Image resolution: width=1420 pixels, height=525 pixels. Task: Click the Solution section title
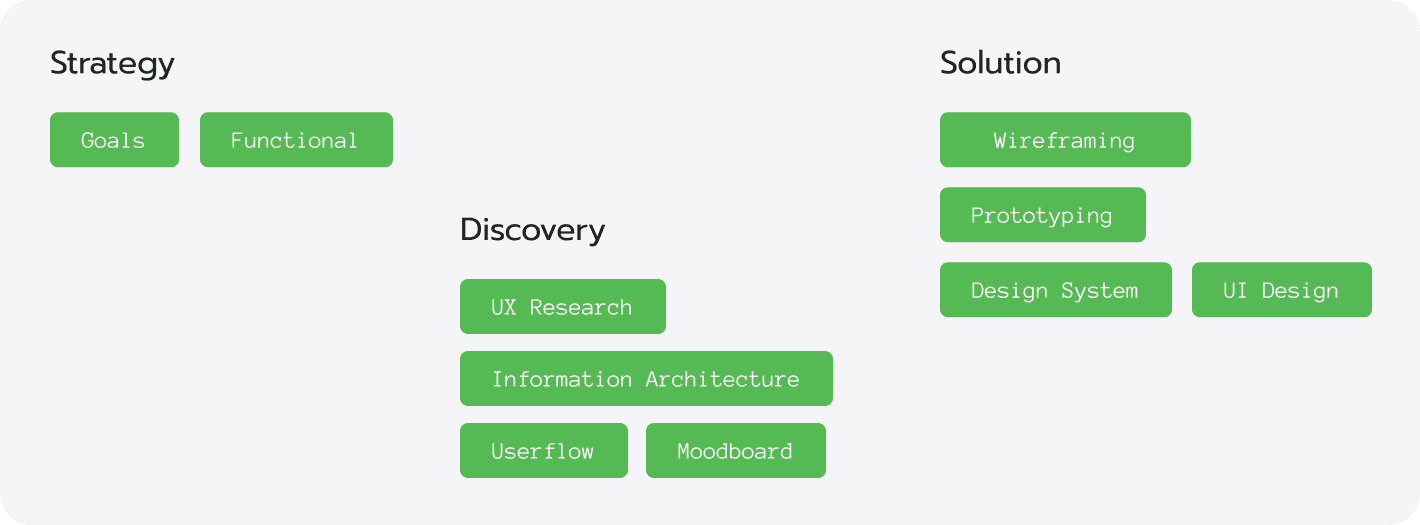pos(1000,63)
